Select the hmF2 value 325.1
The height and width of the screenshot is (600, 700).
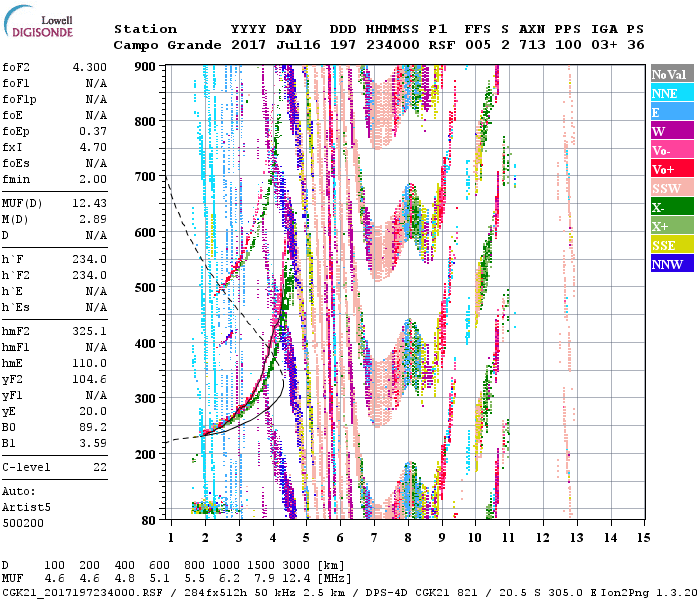click(89, 330)
